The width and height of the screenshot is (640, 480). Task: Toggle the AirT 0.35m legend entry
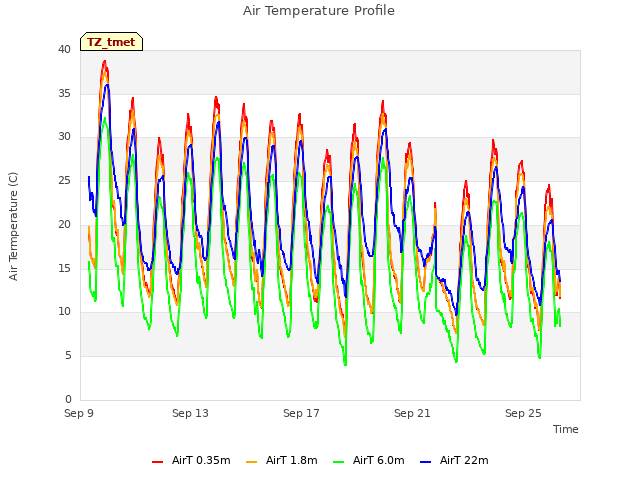point(191,460)
